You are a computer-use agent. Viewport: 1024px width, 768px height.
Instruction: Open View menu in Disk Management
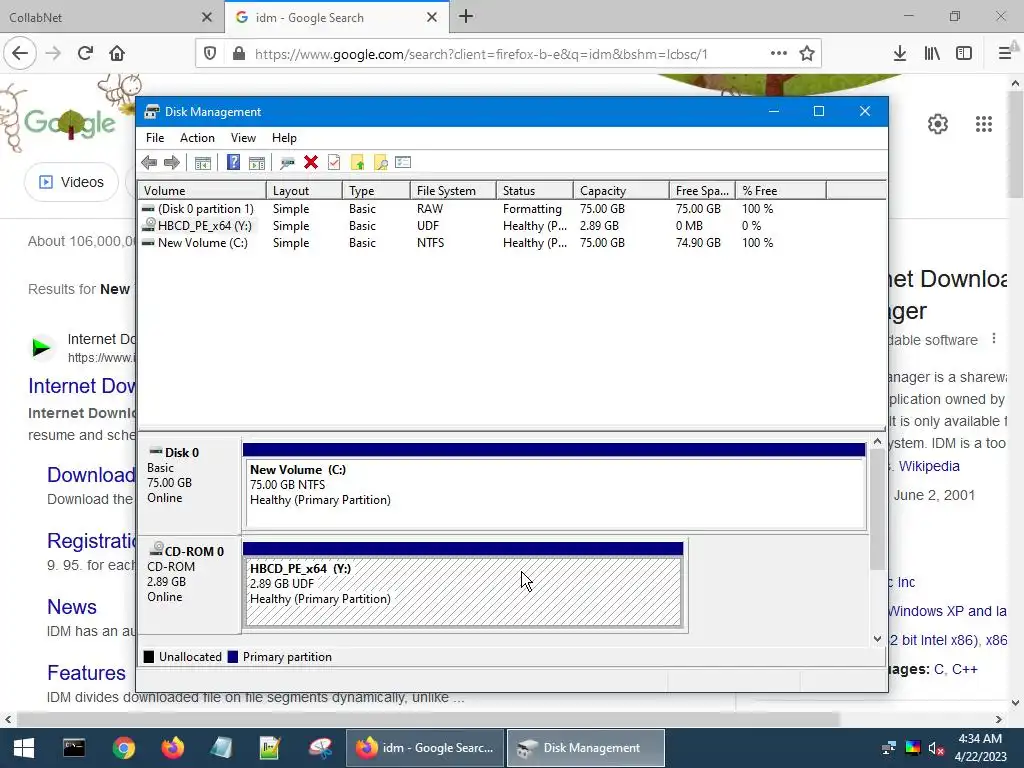pyautogui.click(x=243, y=138)
